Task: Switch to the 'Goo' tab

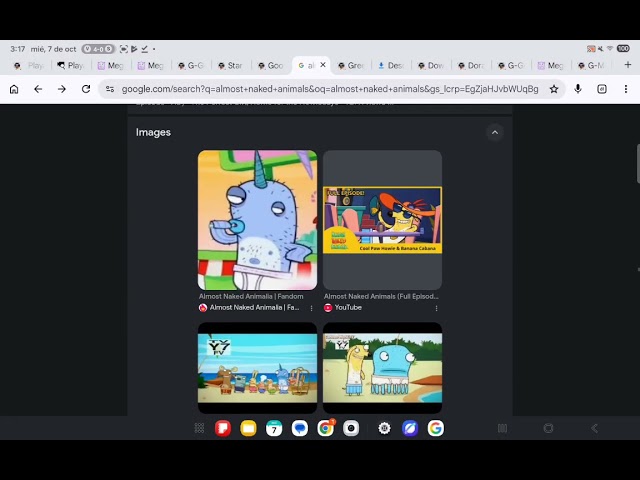Action: pos(270,65)
